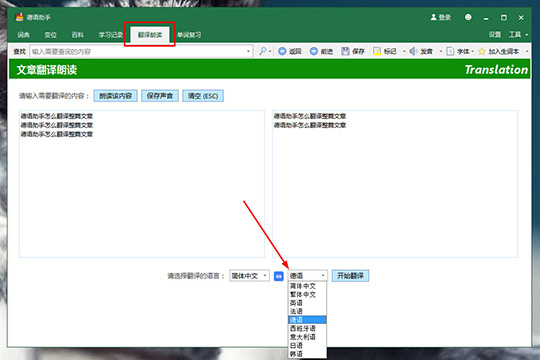
Task: Choose 意大利语 in the language list
Action: click(x=307, y=337)
